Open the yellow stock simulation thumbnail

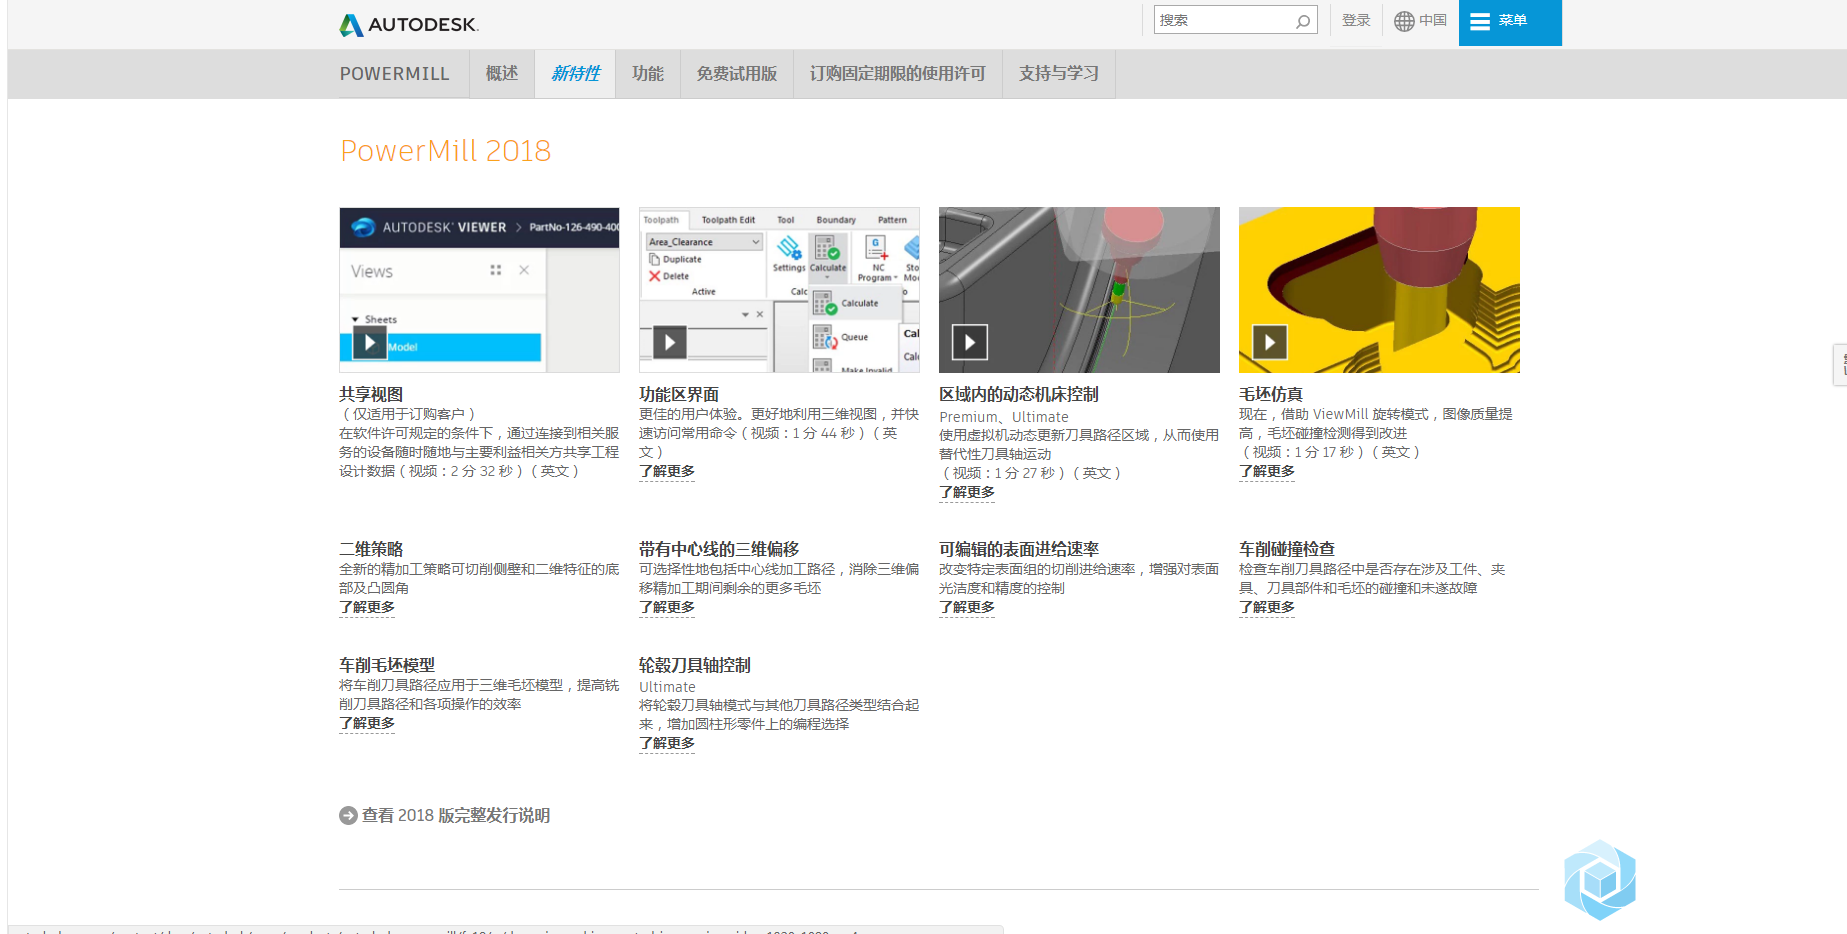pos(1379,290)
